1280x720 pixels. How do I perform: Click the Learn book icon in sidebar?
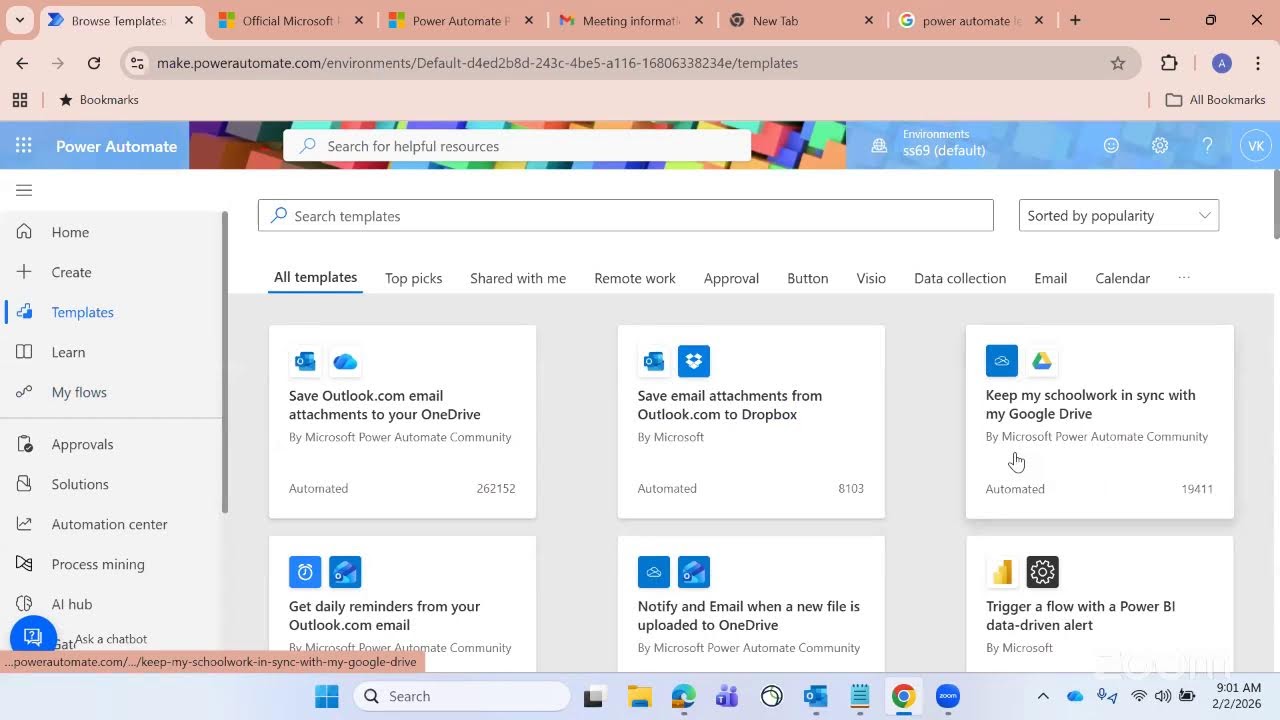[x=25, y=352]
